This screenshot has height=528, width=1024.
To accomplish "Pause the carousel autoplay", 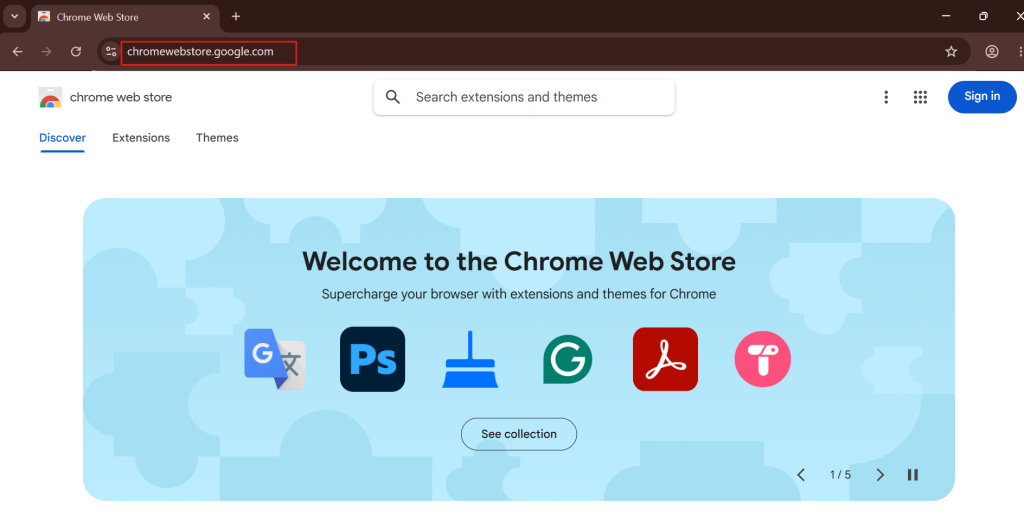I will point(913,475).
